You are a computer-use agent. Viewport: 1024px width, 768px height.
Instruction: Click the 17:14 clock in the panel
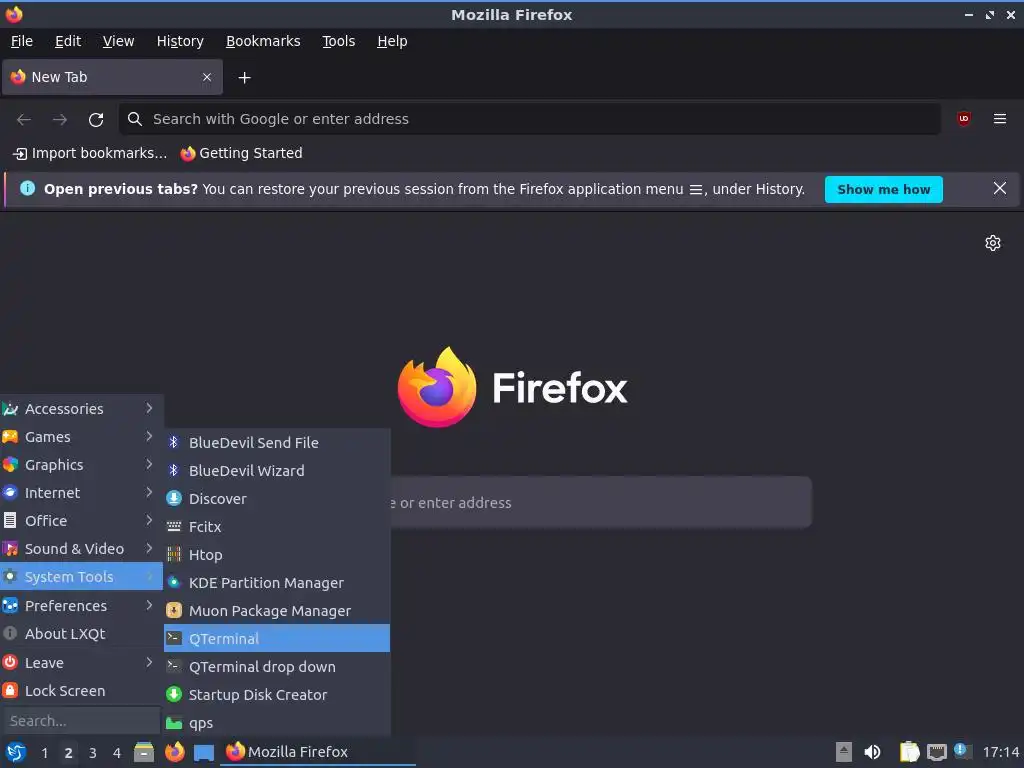click(1000, 752)
